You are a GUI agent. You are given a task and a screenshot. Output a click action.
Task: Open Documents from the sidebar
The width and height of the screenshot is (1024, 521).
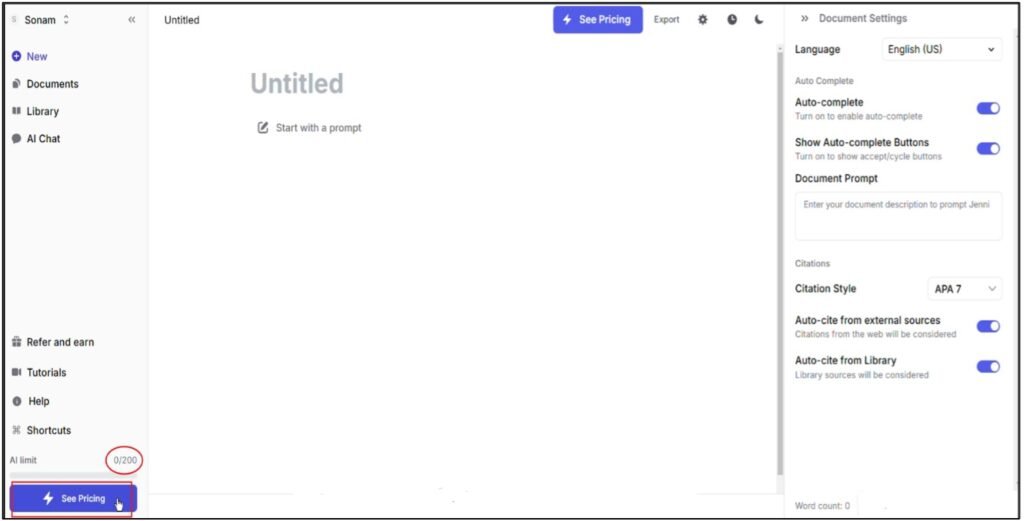point(45,84)
